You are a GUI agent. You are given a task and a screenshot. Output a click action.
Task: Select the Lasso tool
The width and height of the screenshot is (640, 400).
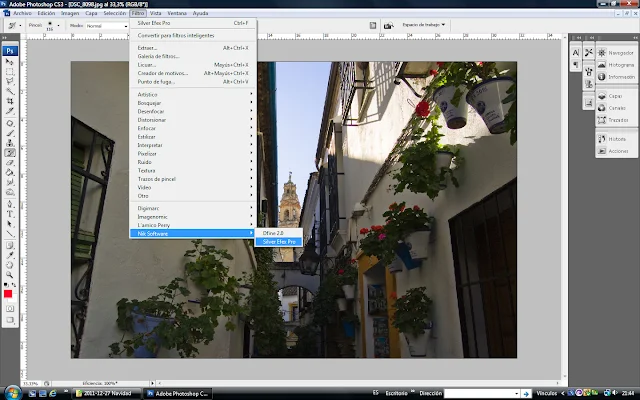click(10, 82)
